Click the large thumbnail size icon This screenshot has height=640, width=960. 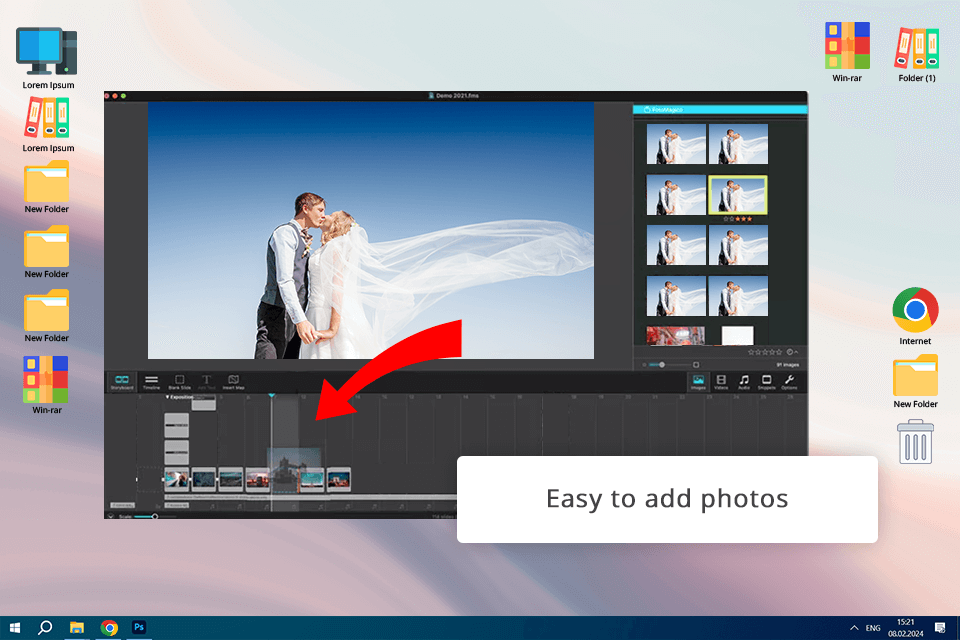(x=696, y=365)
